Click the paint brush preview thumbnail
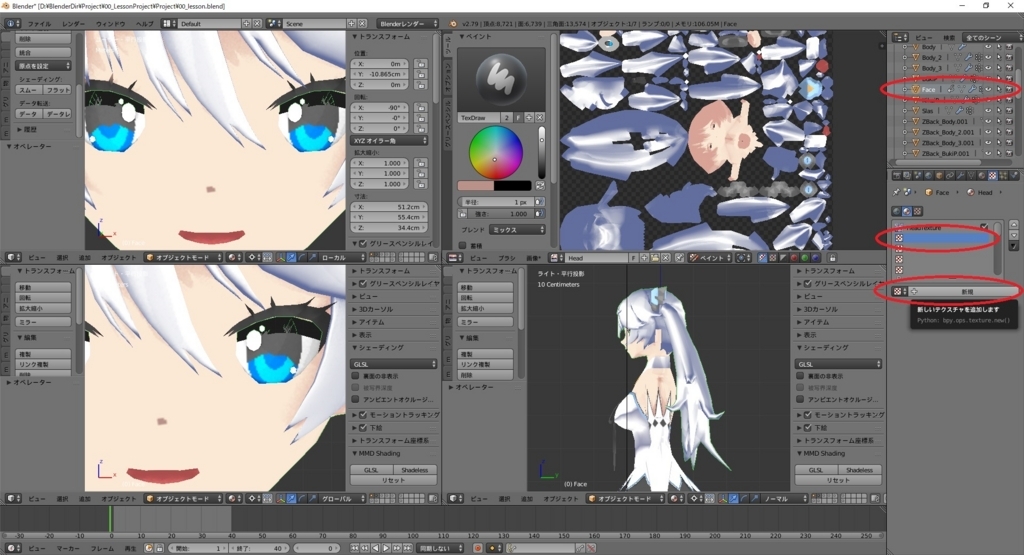Image resolution: width=1024 pixels, height=555 pixels. 501,80
